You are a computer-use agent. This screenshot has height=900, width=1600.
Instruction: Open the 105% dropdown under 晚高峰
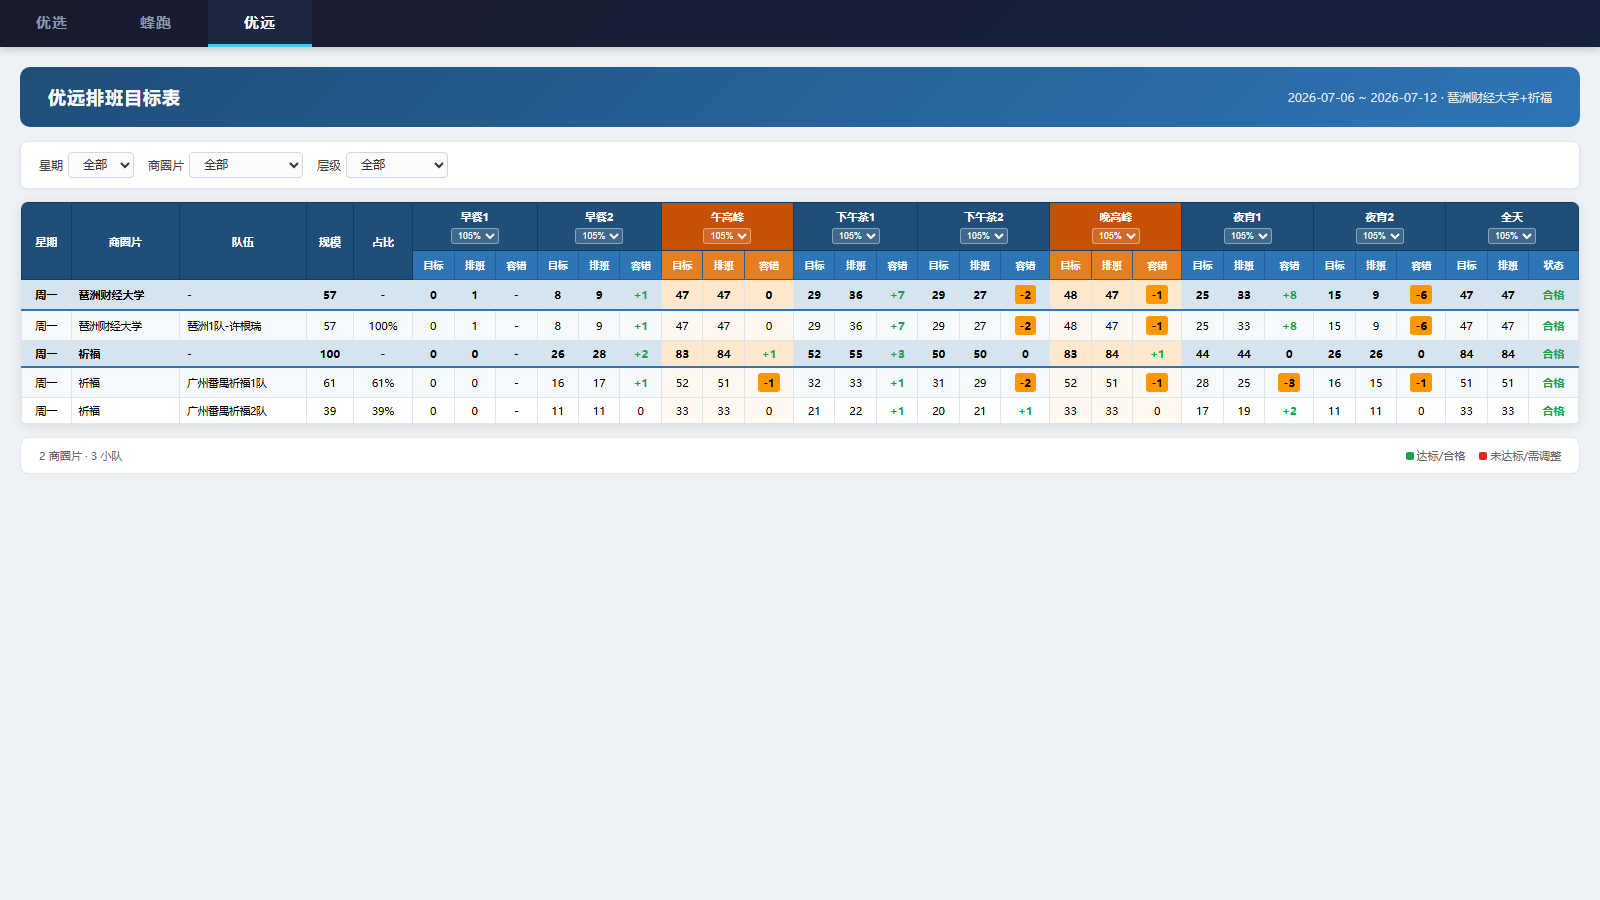click(x=1115, y=236)
